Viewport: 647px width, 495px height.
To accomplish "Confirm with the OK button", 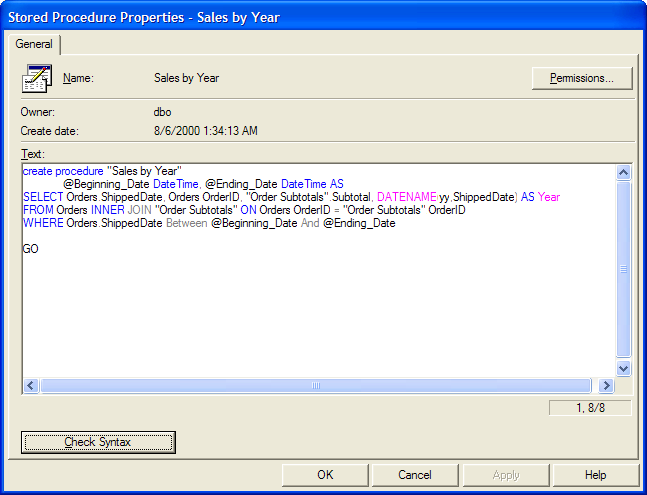I will pyautogui.click(x=325, y=475).
